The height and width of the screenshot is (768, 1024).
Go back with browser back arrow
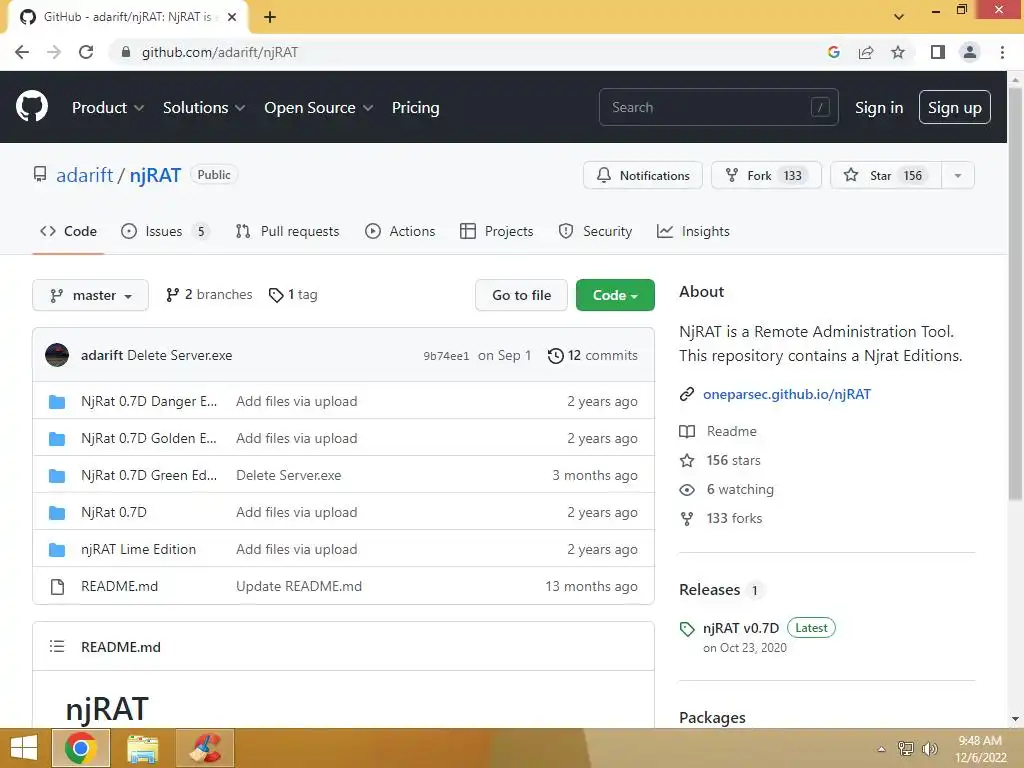pos(22,52)
